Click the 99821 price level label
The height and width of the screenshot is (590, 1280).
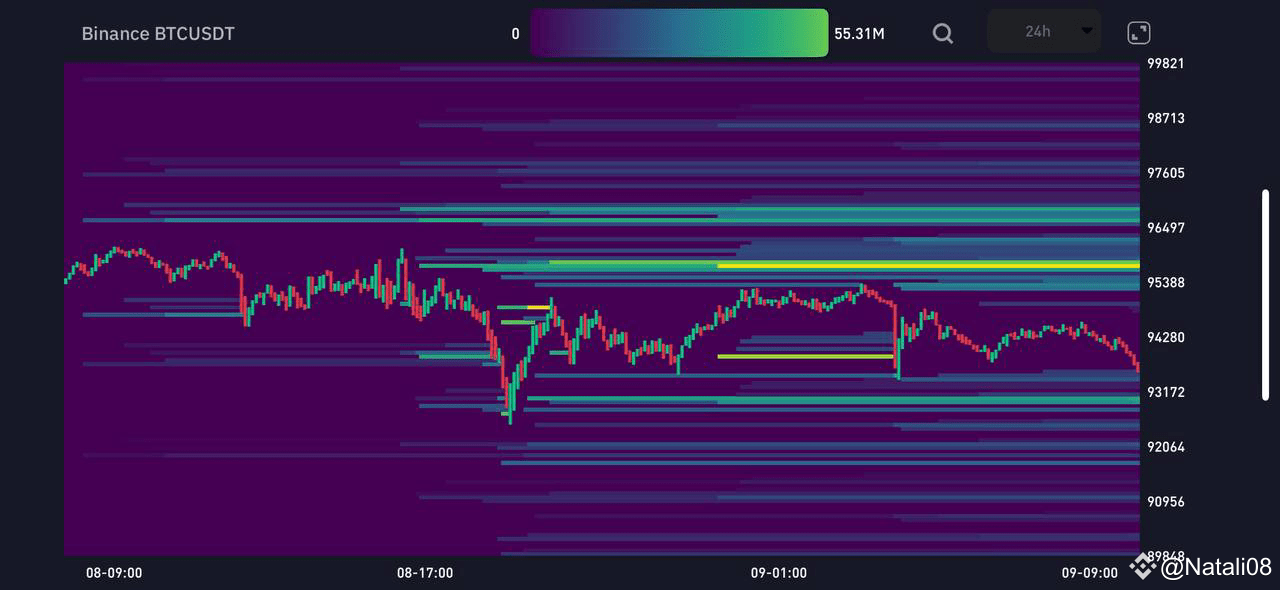[1165, 63]
